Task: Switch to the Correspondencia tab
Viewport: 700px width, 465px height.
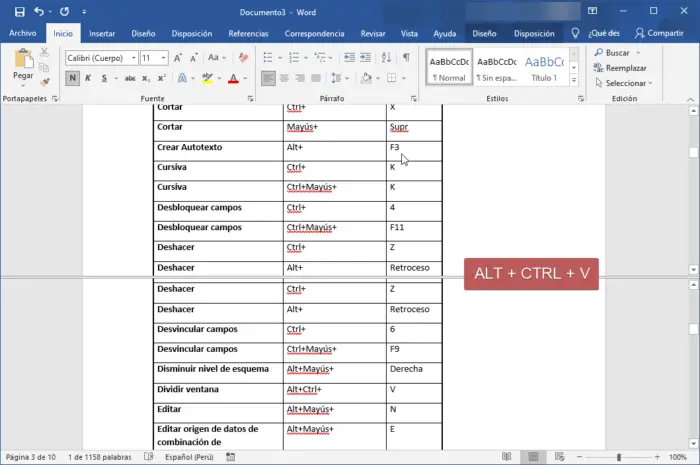Action: pos(314,33)
